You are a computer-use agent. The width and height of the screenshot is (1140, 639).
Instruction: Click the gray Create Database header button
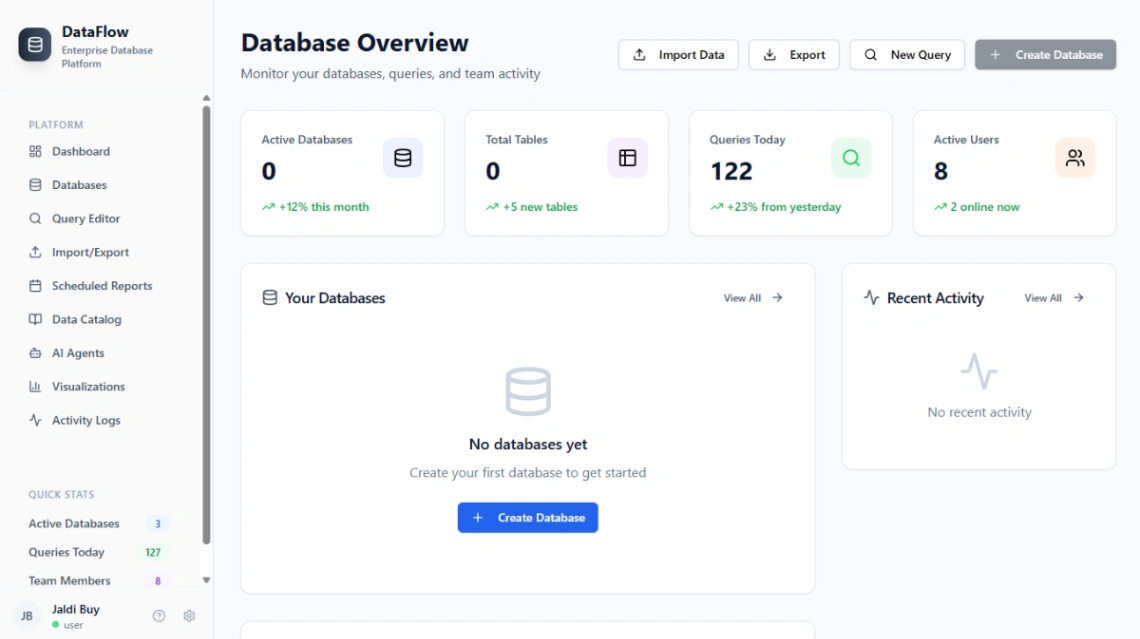[1045, 55]
